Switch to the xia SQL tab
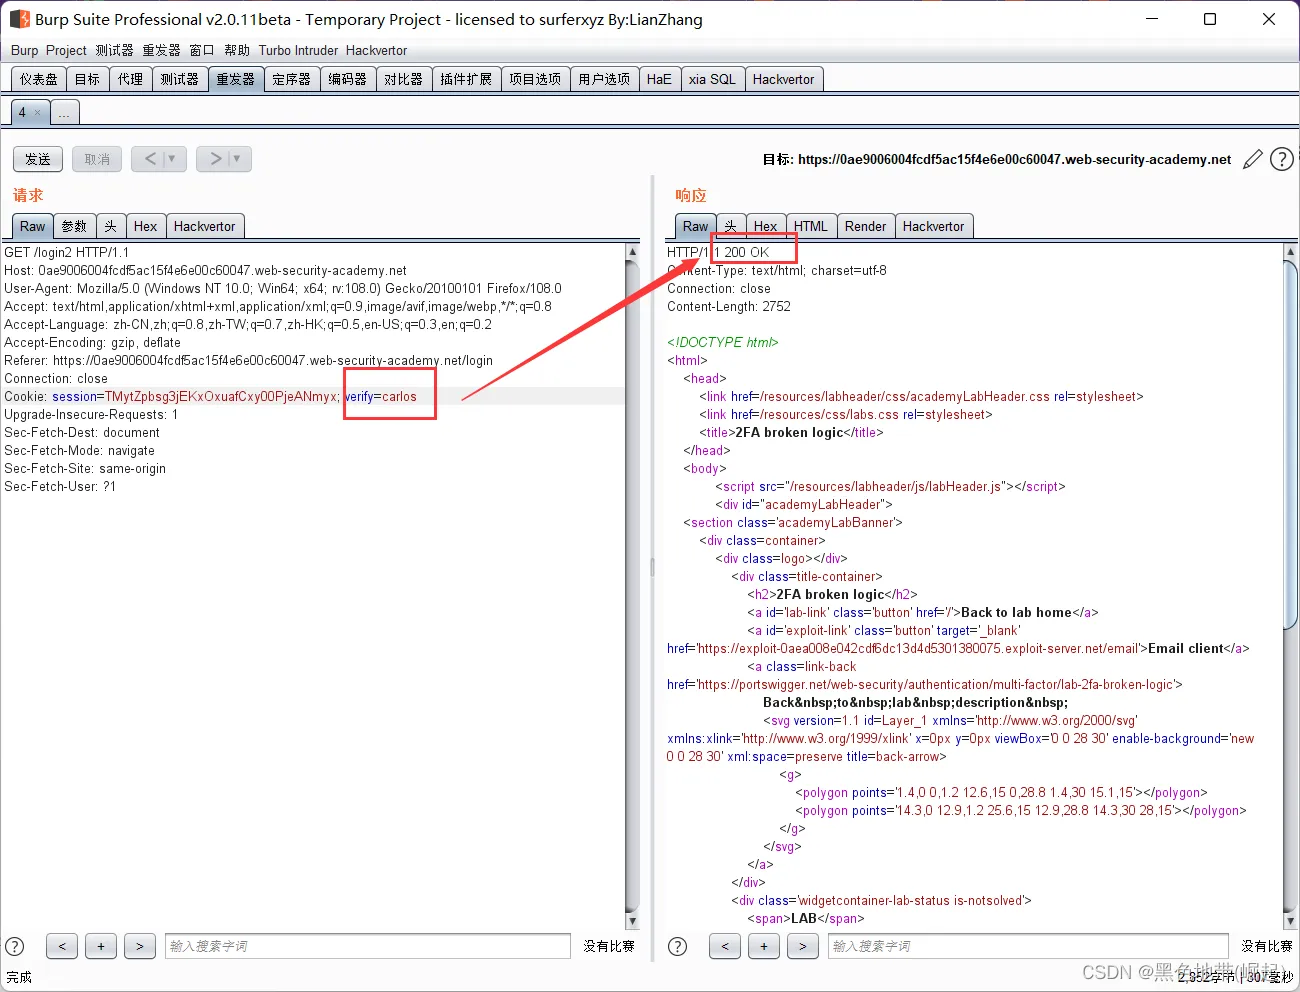Viewport: 1300px width, 992px height. click(712, 79)
